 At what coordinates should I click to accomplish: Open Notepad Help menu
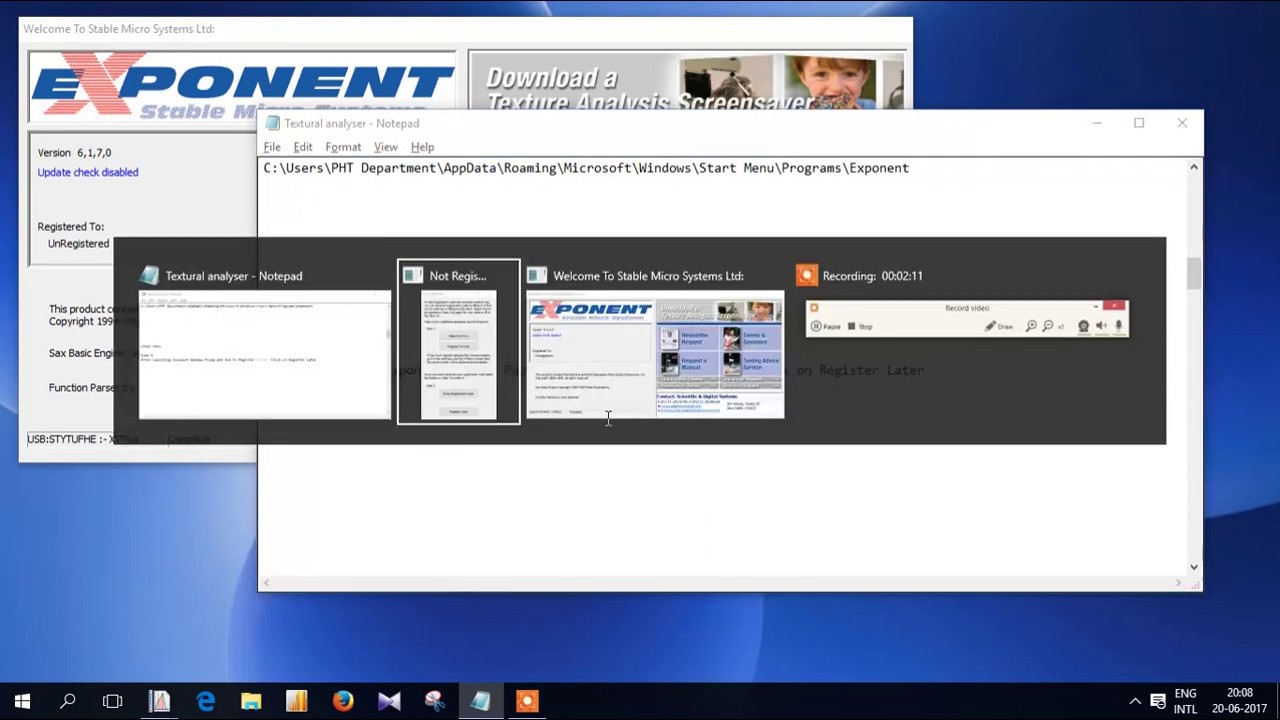pos(422,147)
